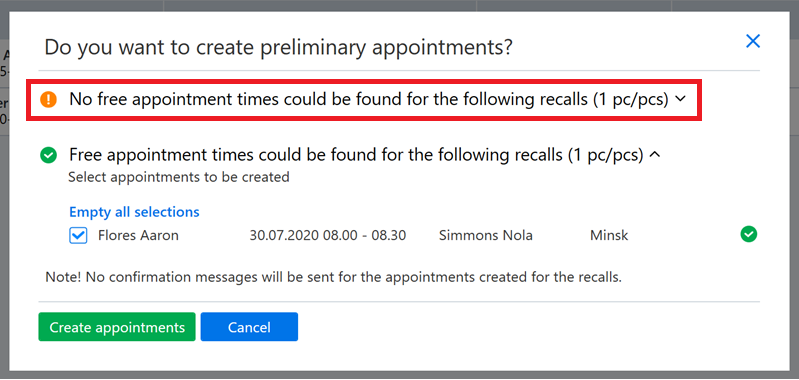Image resolution: width=799 pixels, height=380 pixels.
Task: Uncheck the Flores Aaron checkbox
Action: click(77, 235)
